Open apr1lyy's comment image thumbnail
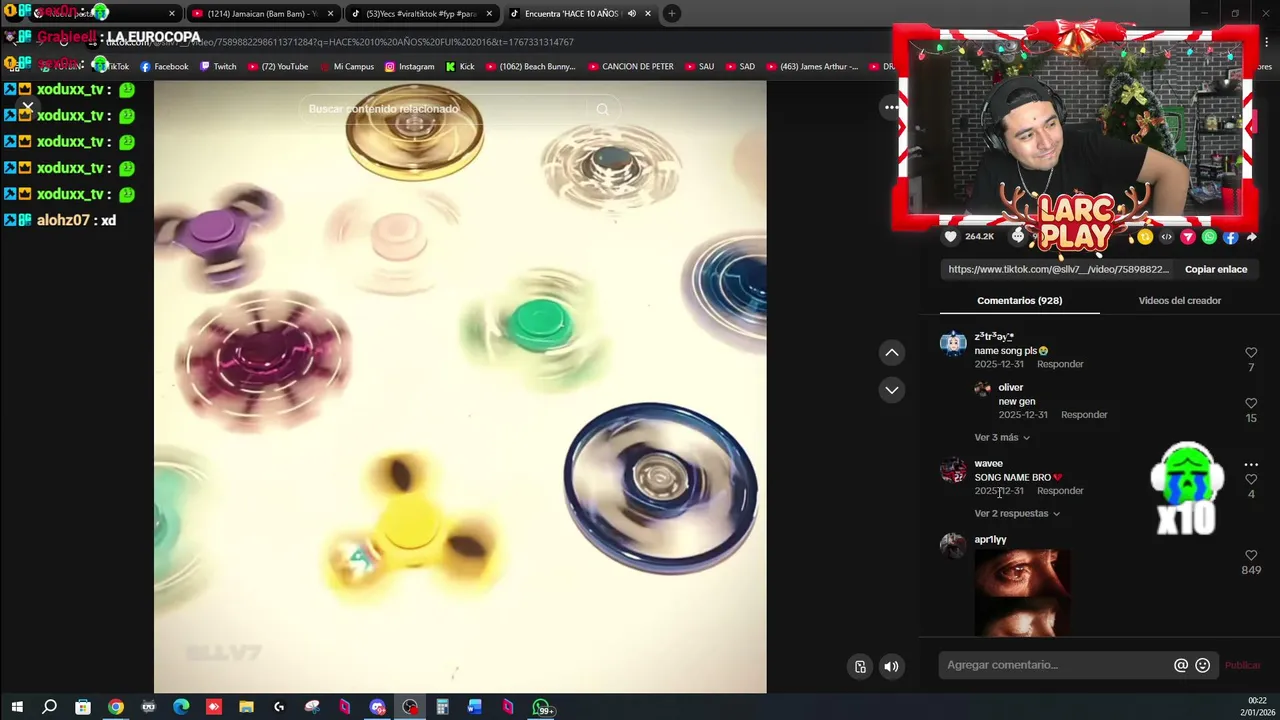This screenshot has height=720, width=1280. (x=1022, y=592)
